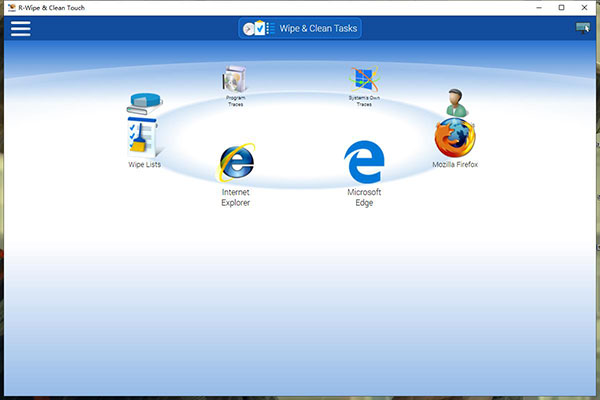Open the hamburger menu

(x=21, y=29)
